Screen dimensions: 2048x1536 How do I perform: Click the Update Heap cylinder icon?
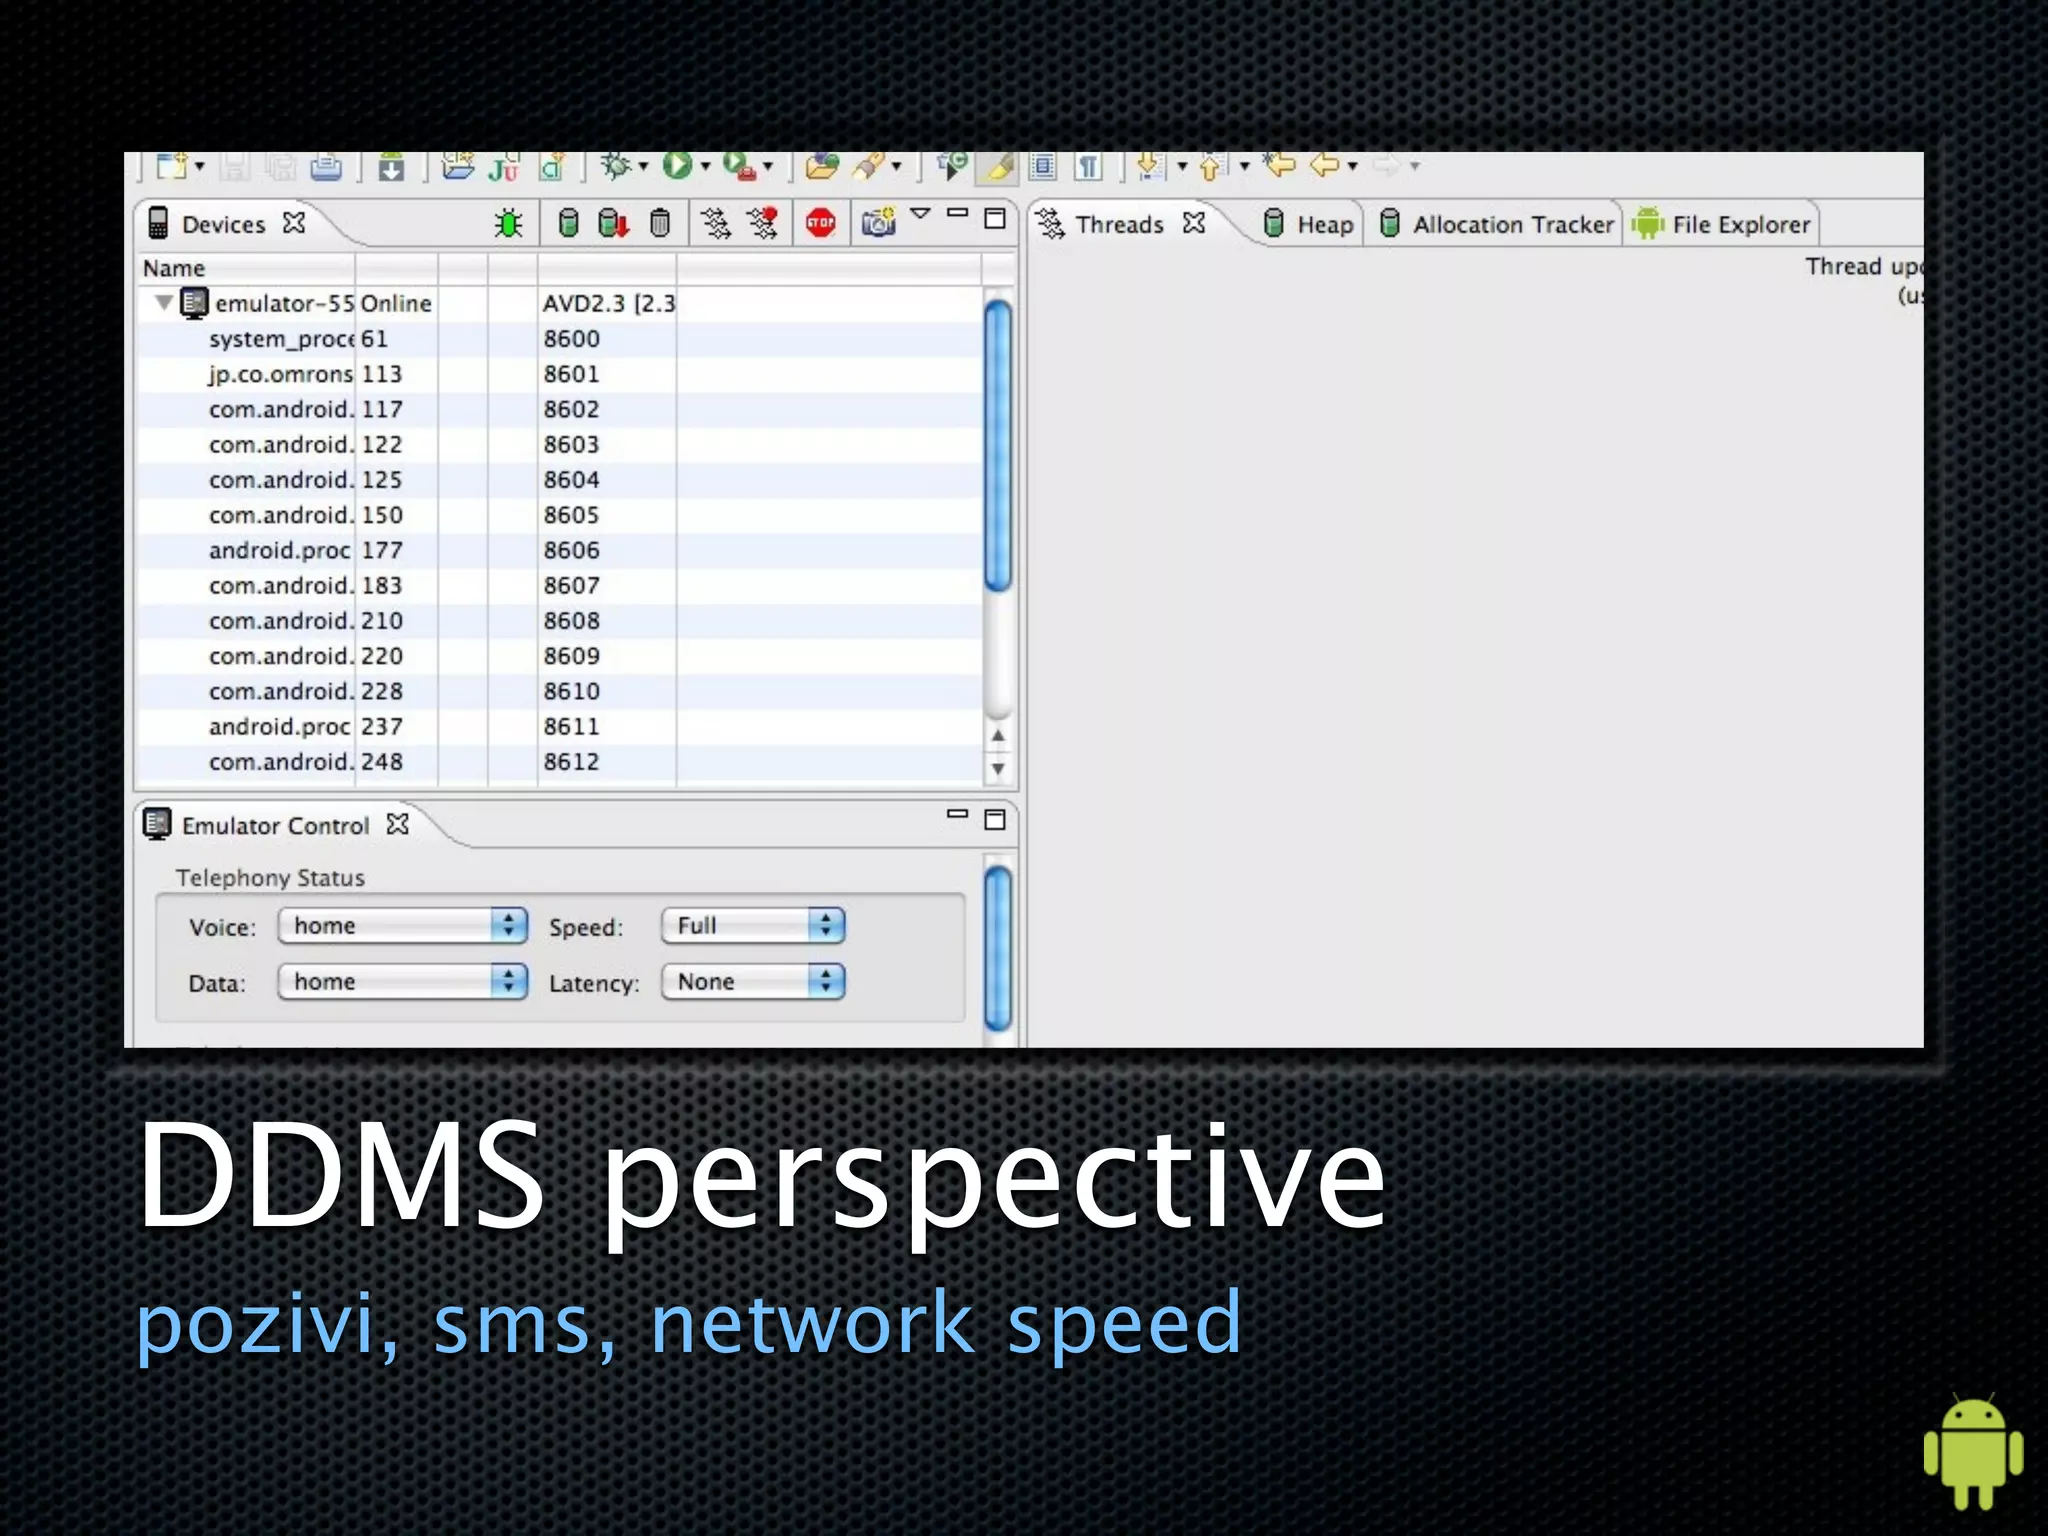(x=568, y=223)
